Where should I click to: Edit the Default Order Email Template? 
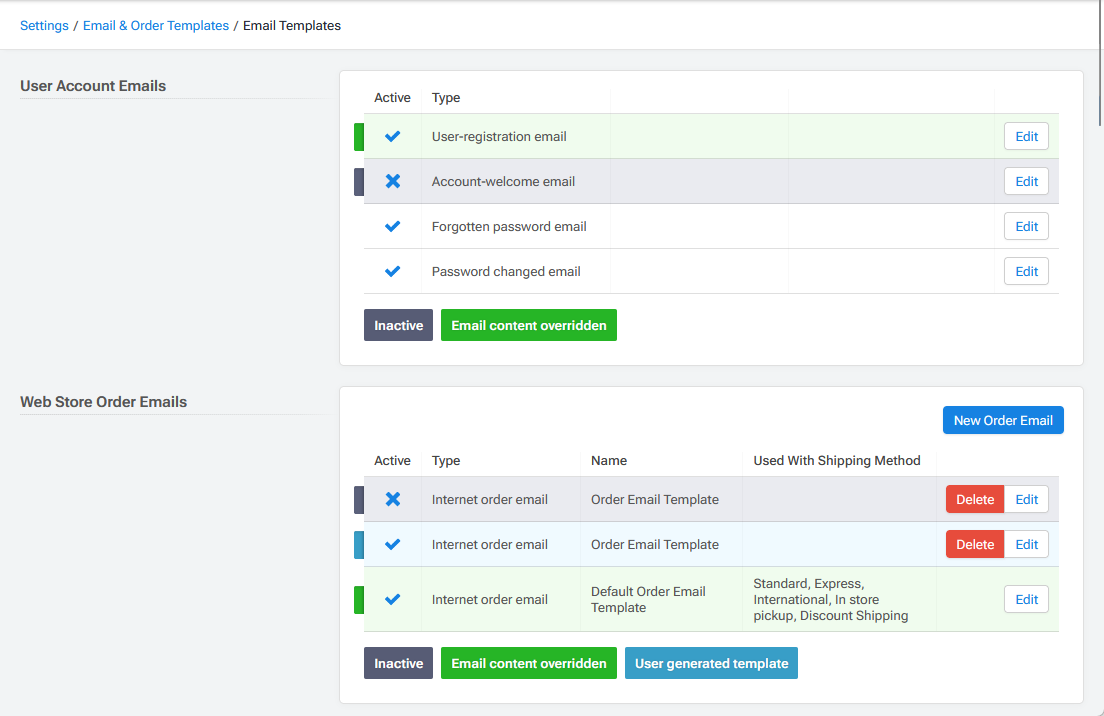[x=1026, y=599]
